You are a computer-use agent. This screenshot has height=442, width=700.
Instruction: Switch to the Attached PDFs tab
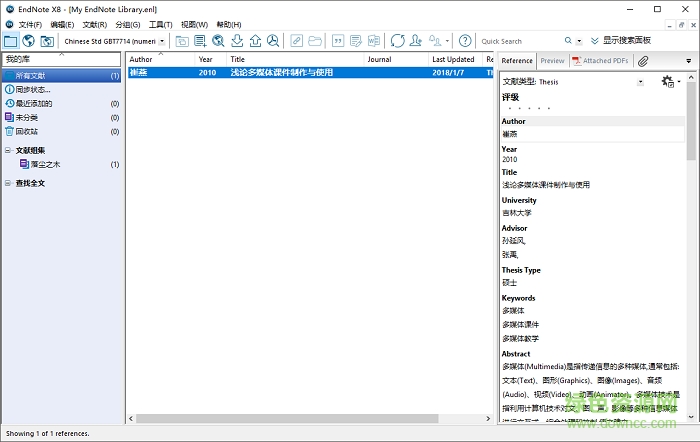click(x=600, y=61)
